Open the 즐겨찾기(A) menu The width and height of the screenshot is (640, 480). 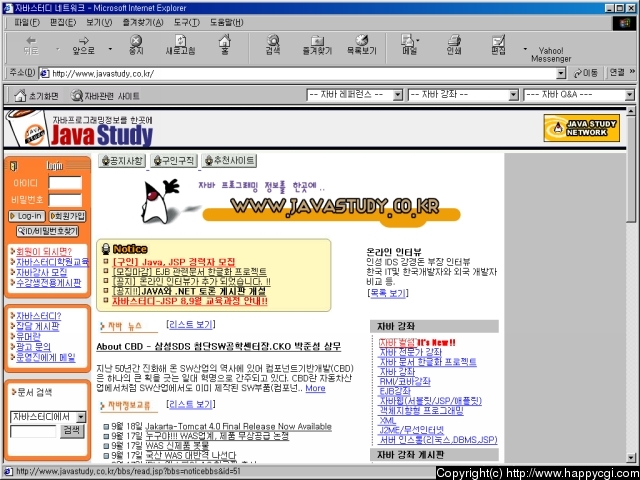(x=143, y=22)
